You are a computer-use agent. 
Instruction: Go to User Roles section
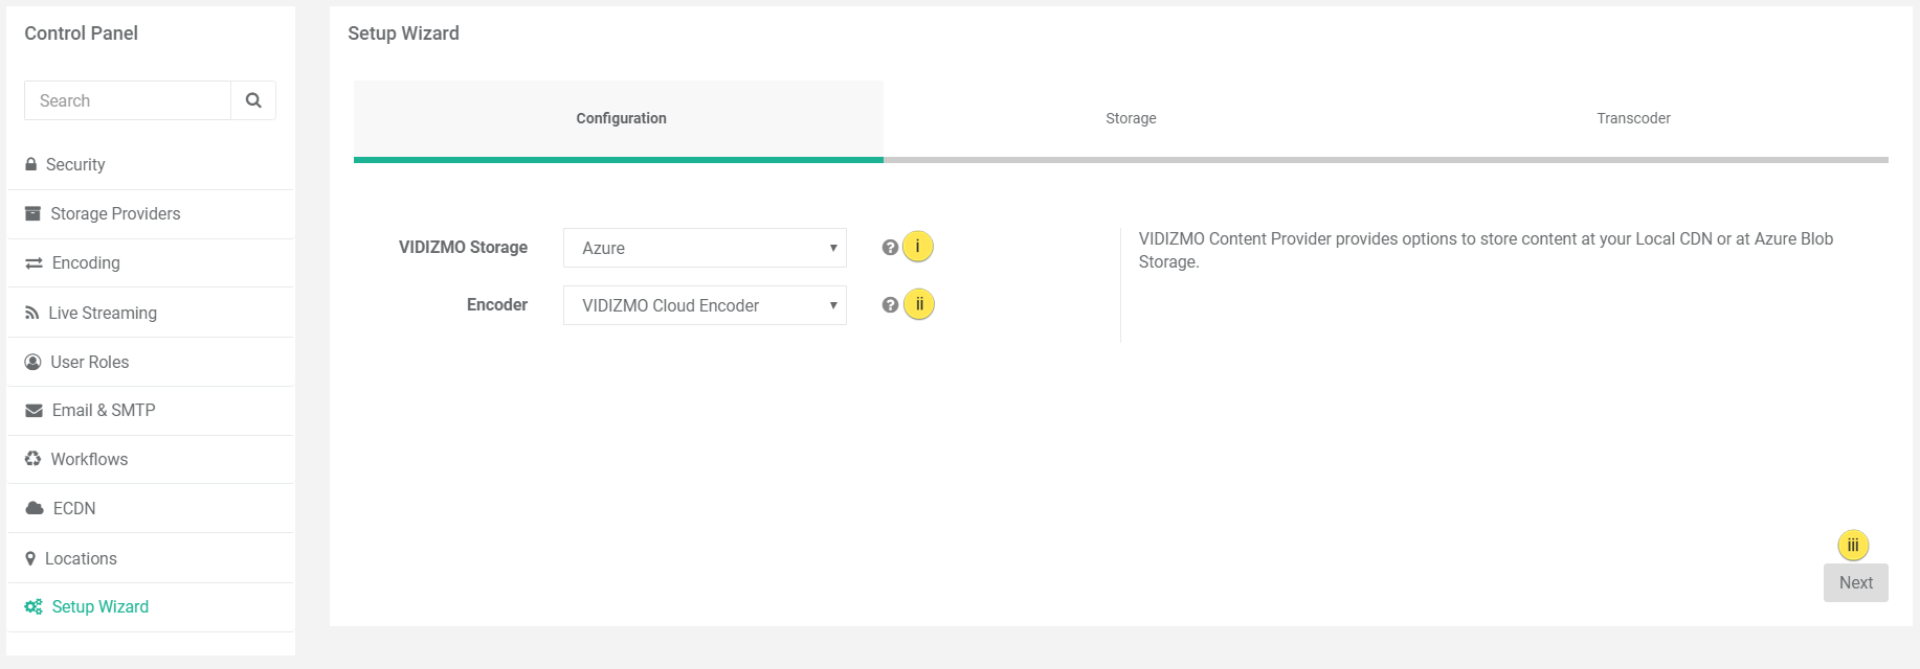tap(150, 362)
